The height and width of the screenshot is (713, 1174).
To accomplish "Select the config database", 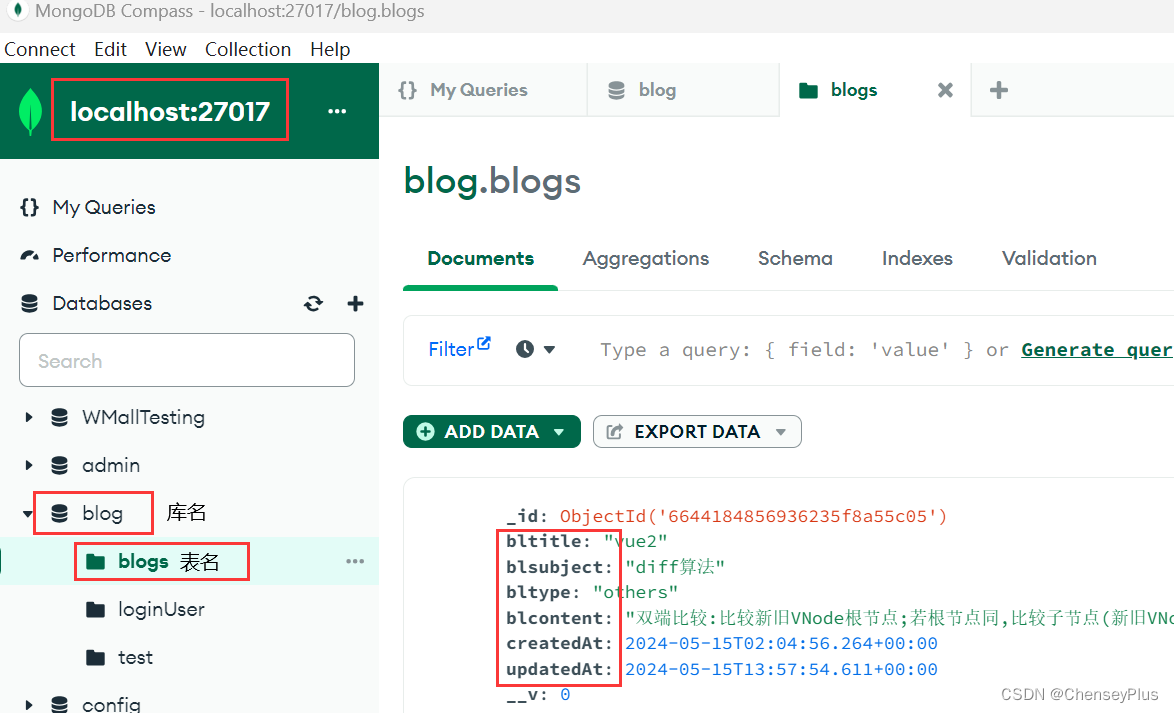I will 111,704.
